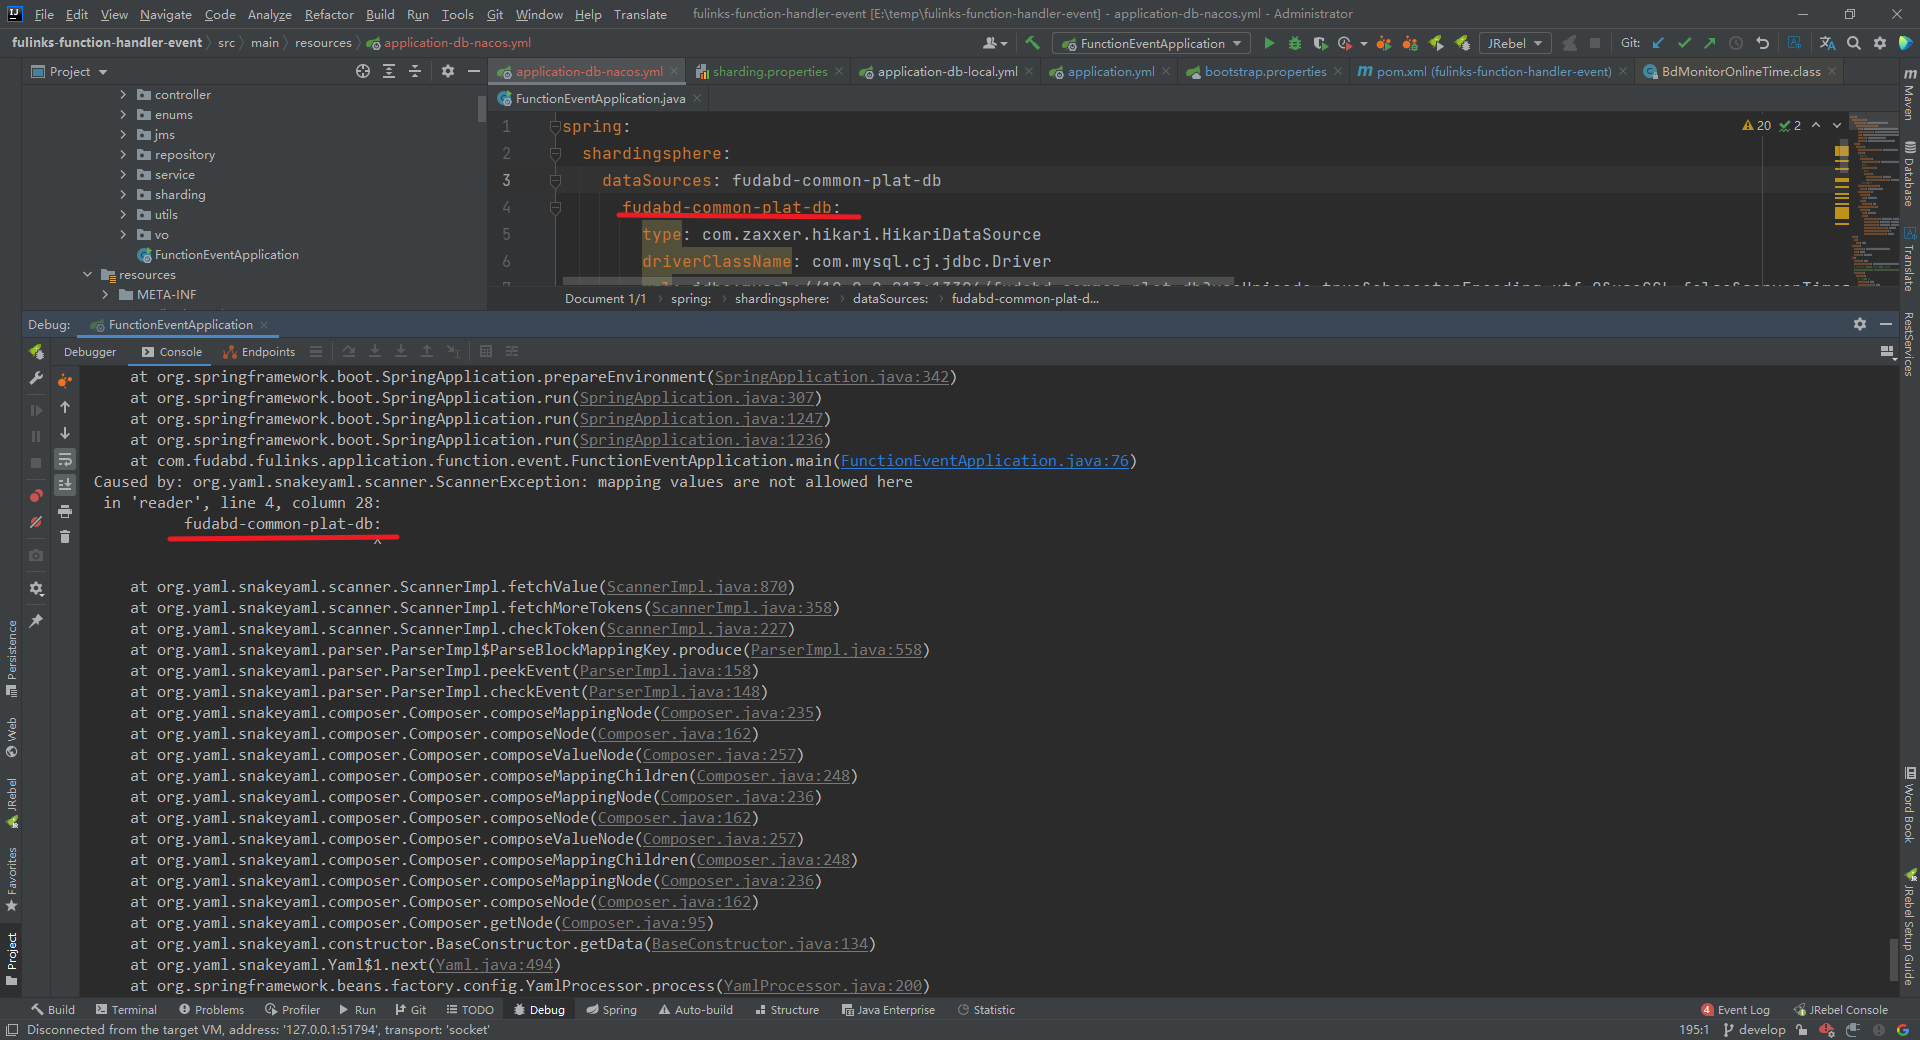Toggle the RestServices tool window on right edge
The width and height of the screenshot is (1920, 1040).
pos(1909,344)
